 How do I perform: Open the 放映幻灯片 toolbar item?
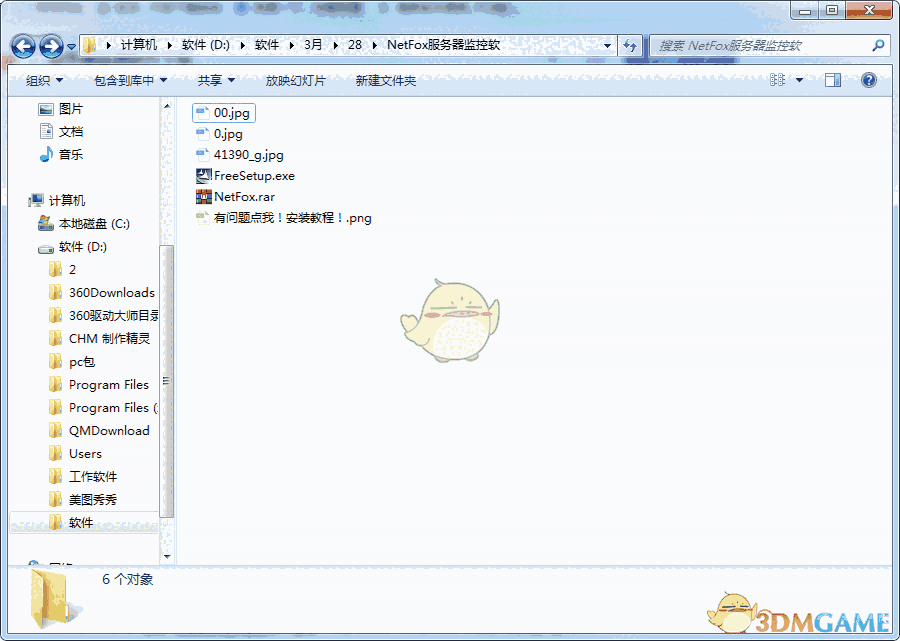click(295, 80)
